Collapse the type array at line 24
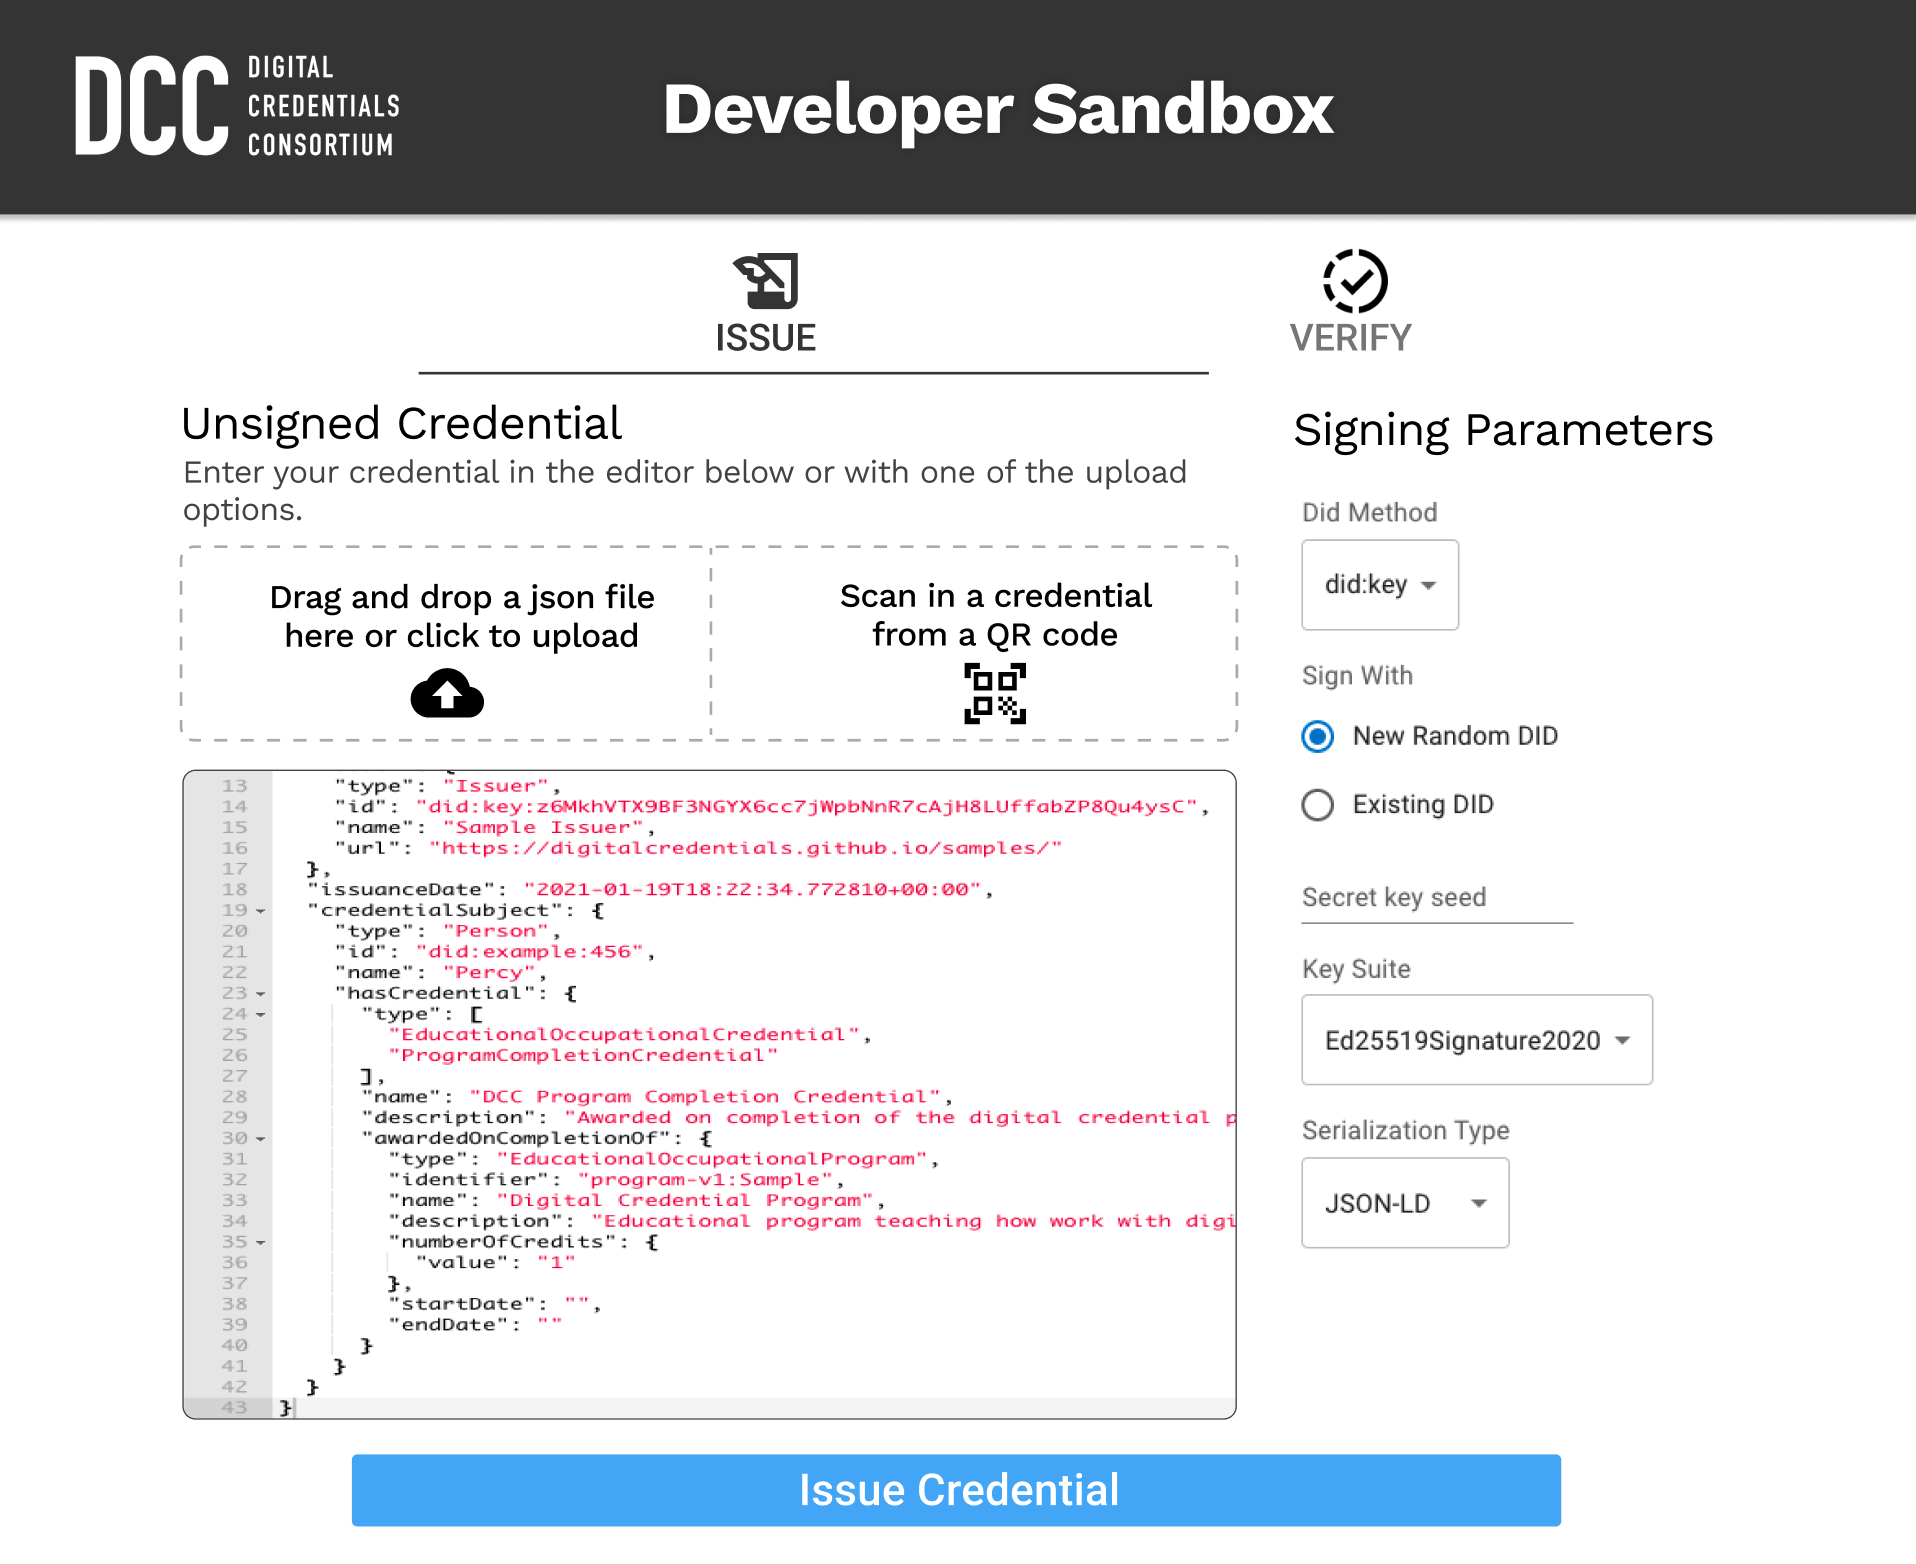The height and width of the screenshot is (1564, 1916). (x=259, y=1014)
